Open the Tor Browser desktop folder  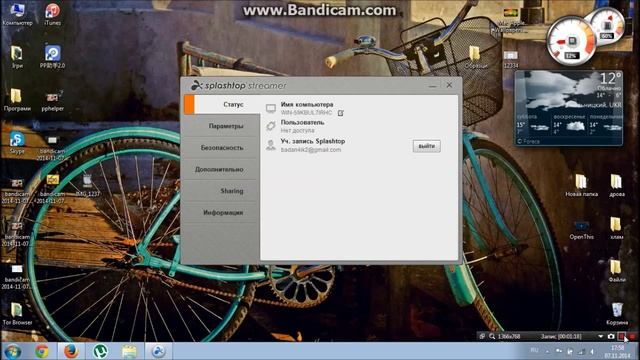17,313
